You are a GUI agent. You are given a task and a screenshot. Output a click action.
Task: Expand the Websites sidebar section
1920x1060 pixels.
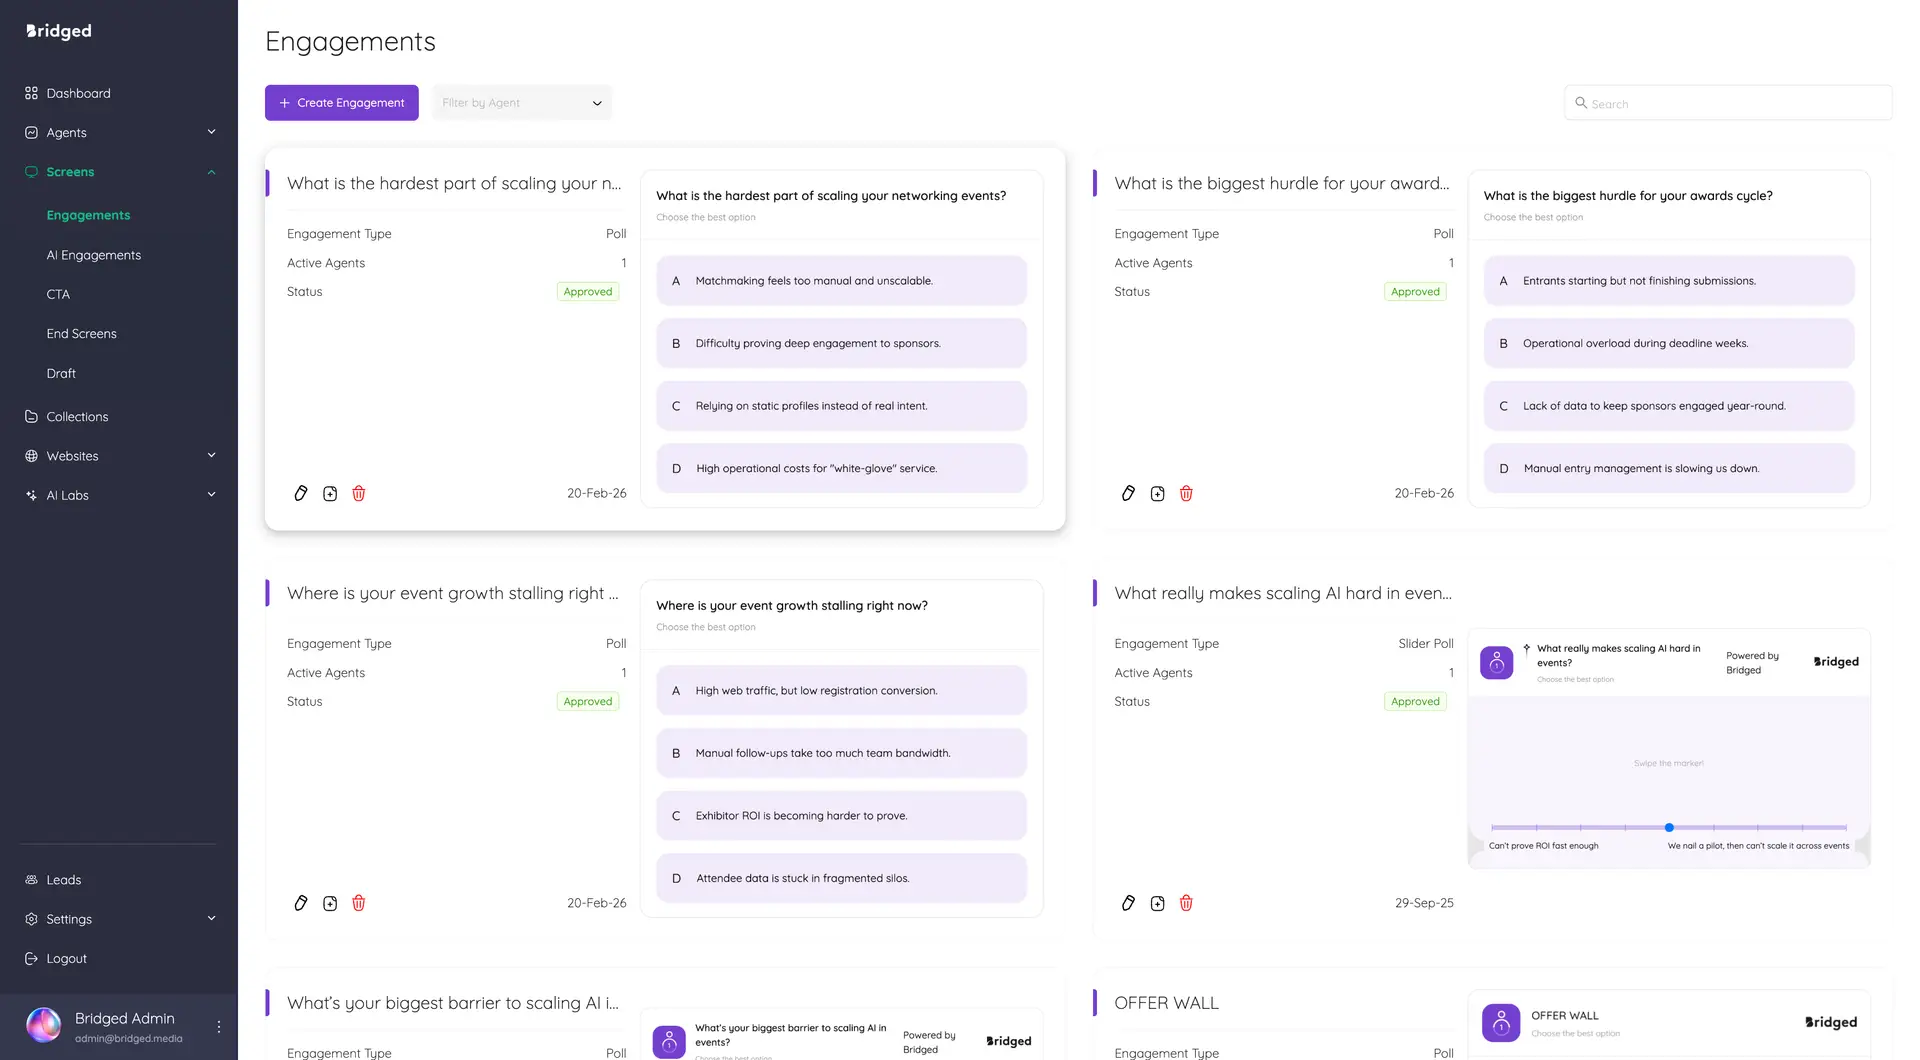[211, 455]
